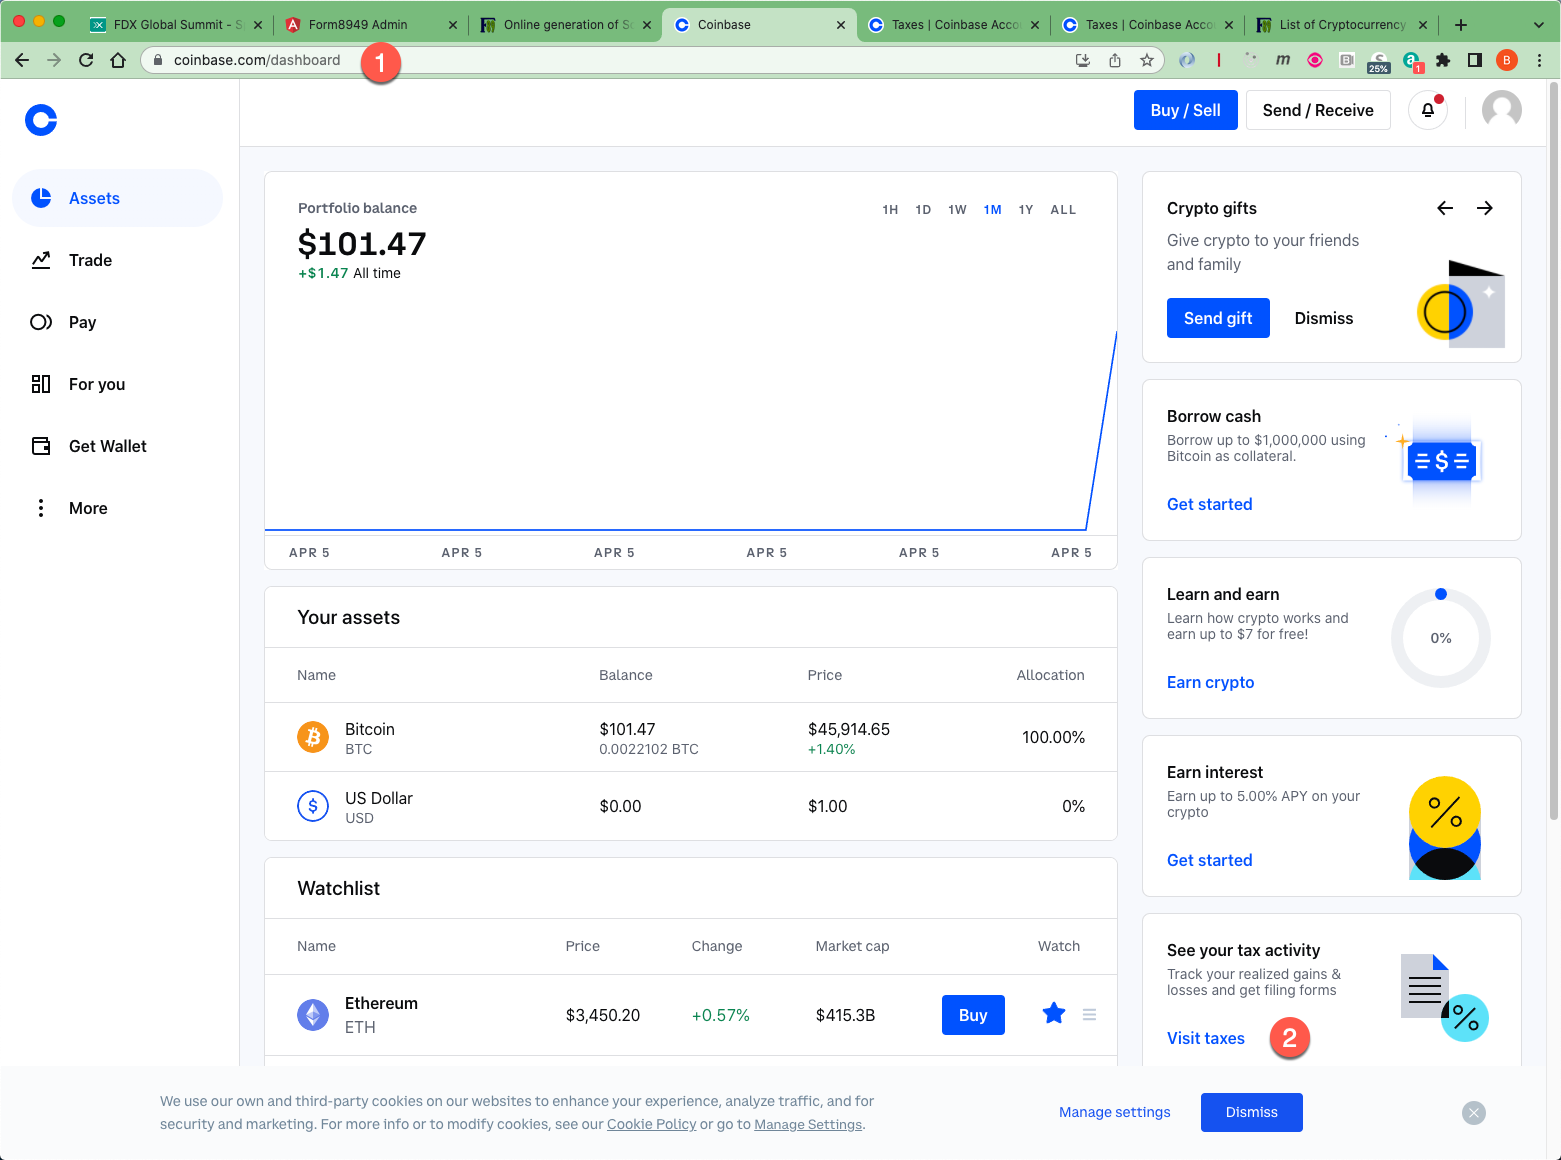Click the US Dollar coin icon
This screenshot has width=1561, height=1160.
313,806
